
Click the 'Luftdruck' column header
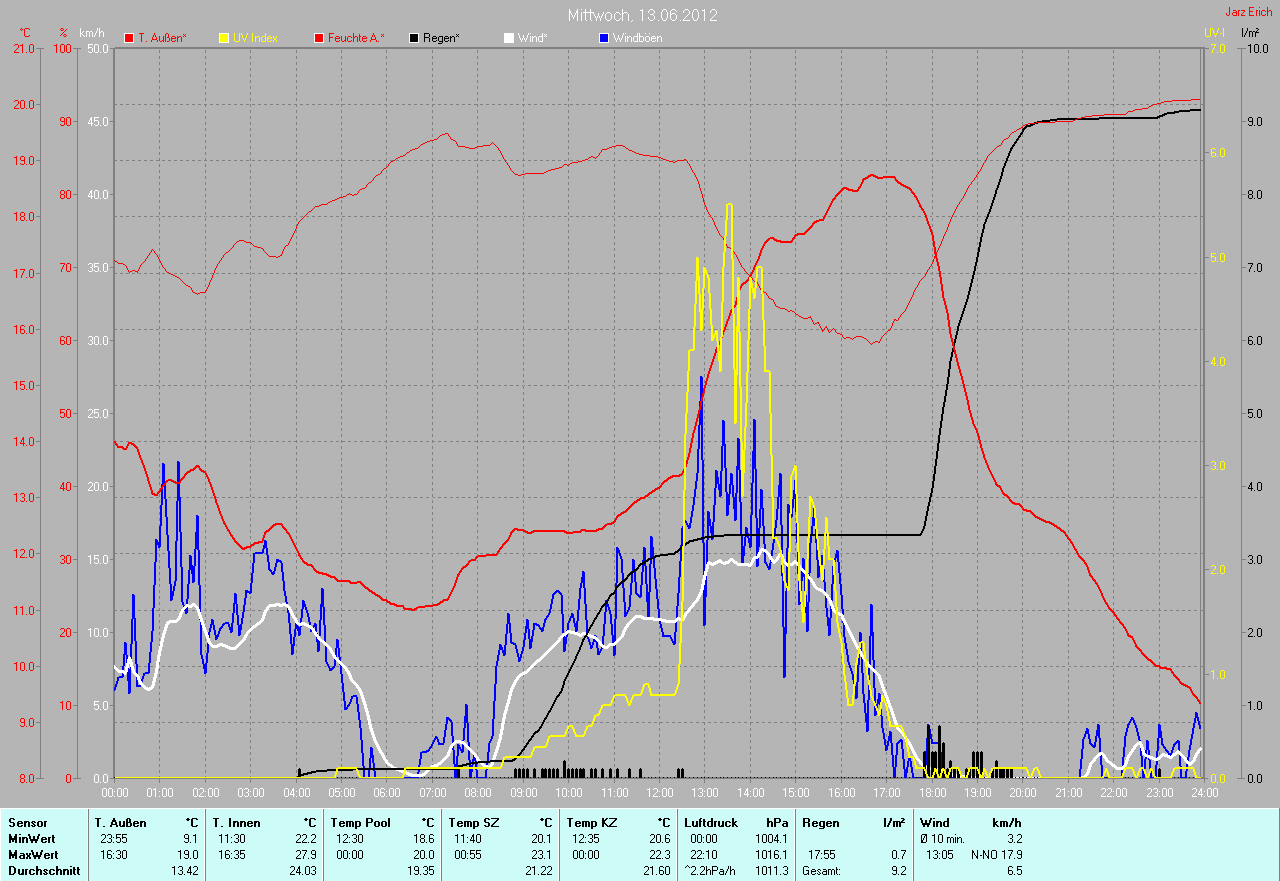(x=710, y=823)
